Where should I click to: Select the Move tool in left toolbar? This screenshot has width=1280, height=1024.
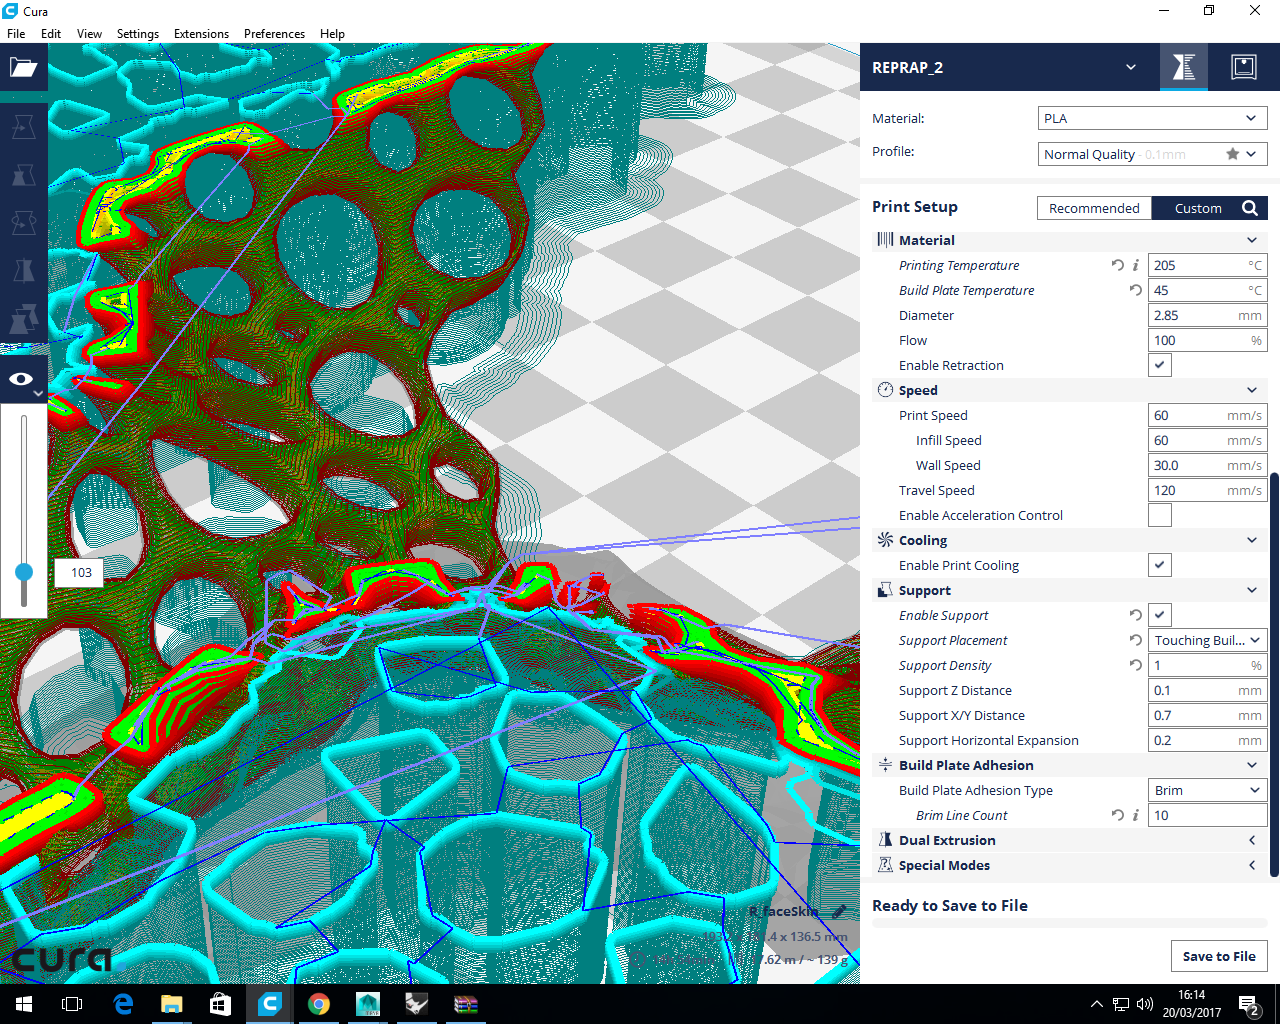tap(23, 127)
